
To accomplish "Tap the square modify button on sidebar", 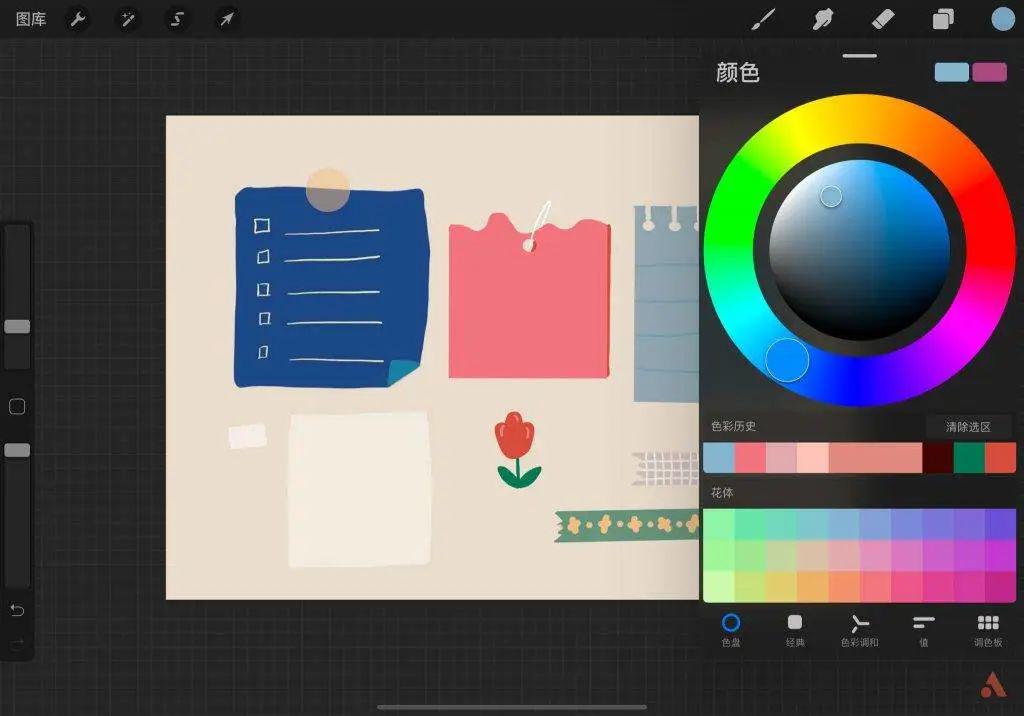I will pyautogui.click(x=17, y=406).
